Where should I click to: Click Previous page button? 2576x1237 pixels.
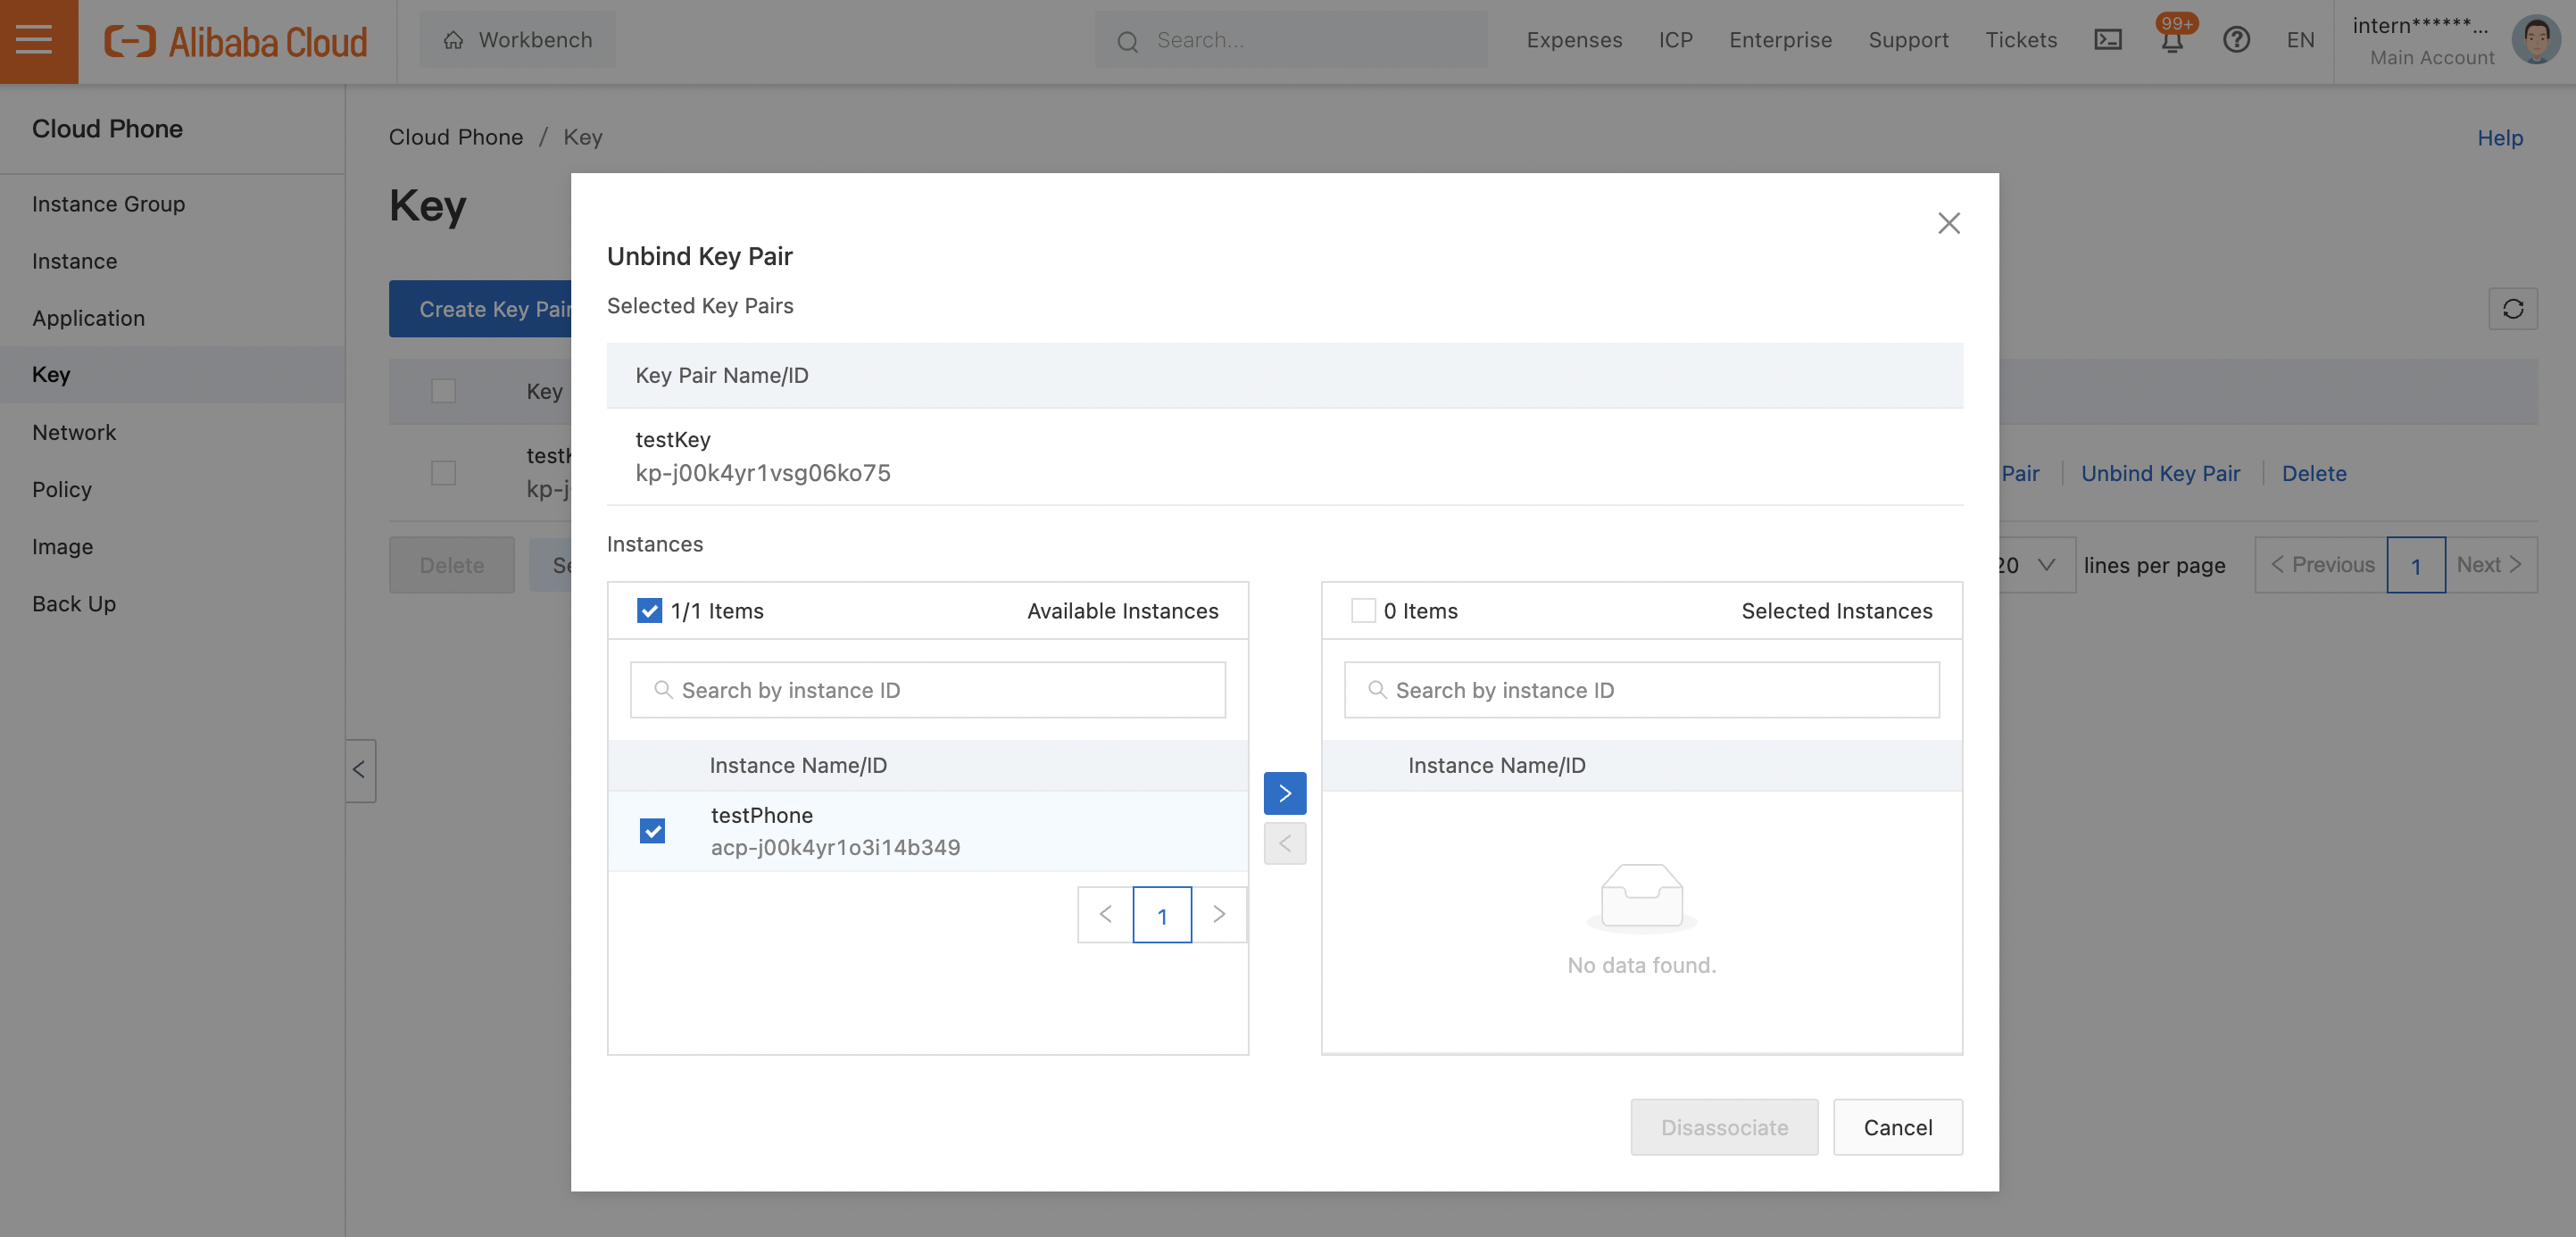2321,565
